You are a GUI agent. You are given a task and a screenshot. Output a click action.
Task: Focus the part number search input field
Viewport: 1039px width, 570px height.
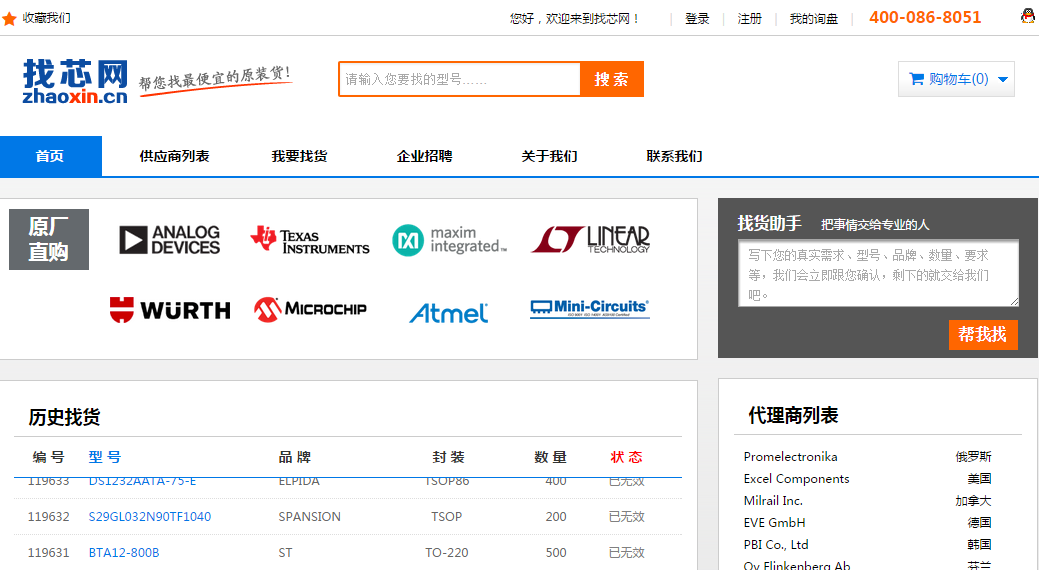[x=459, y=79]
